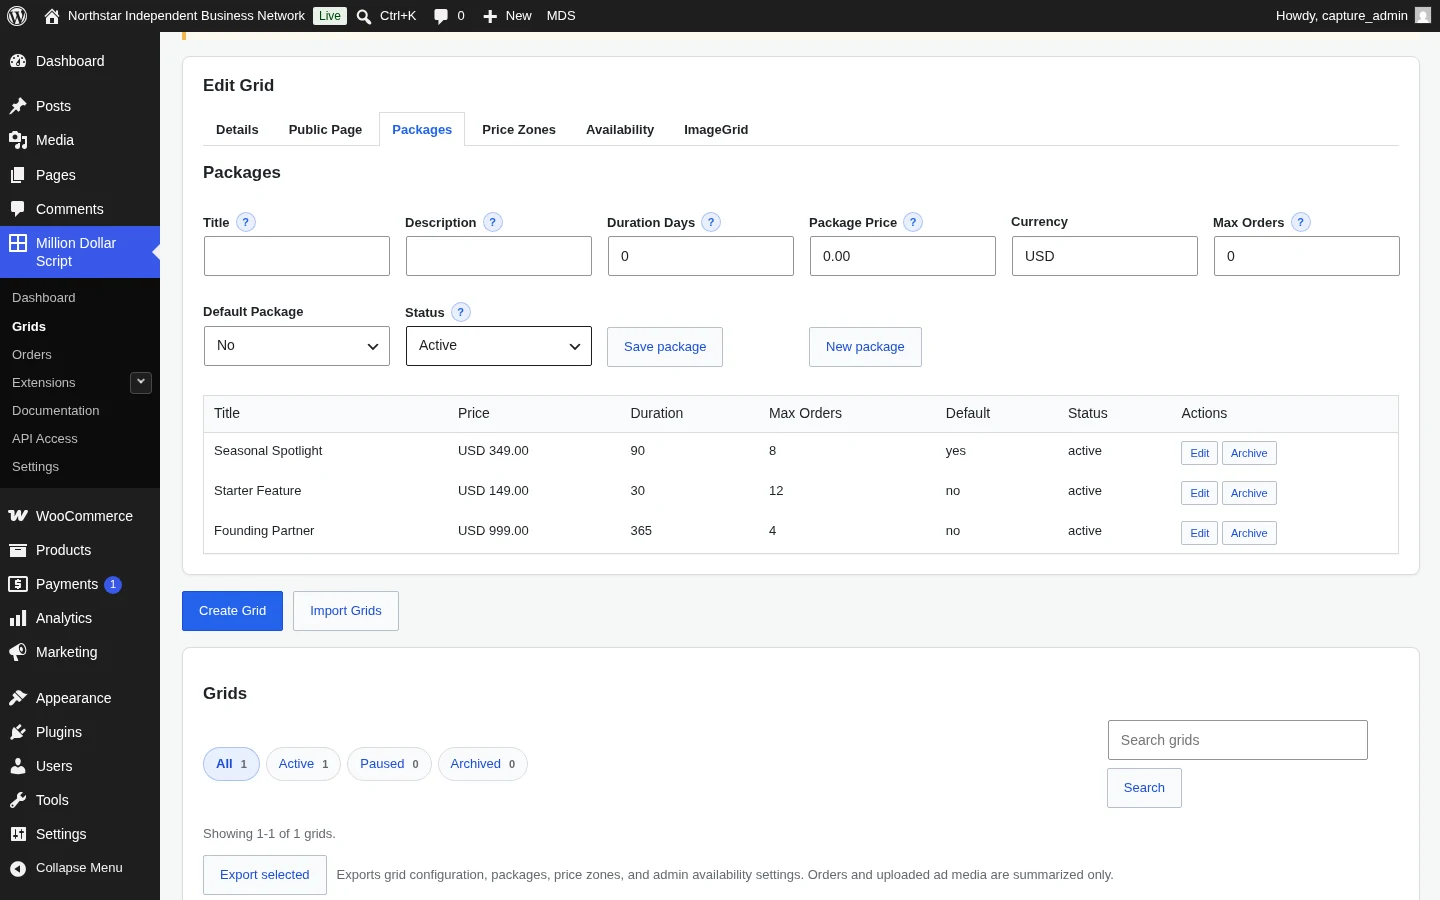Click the Posts pin icon
1440x900 pixels.
pos(18,106)
